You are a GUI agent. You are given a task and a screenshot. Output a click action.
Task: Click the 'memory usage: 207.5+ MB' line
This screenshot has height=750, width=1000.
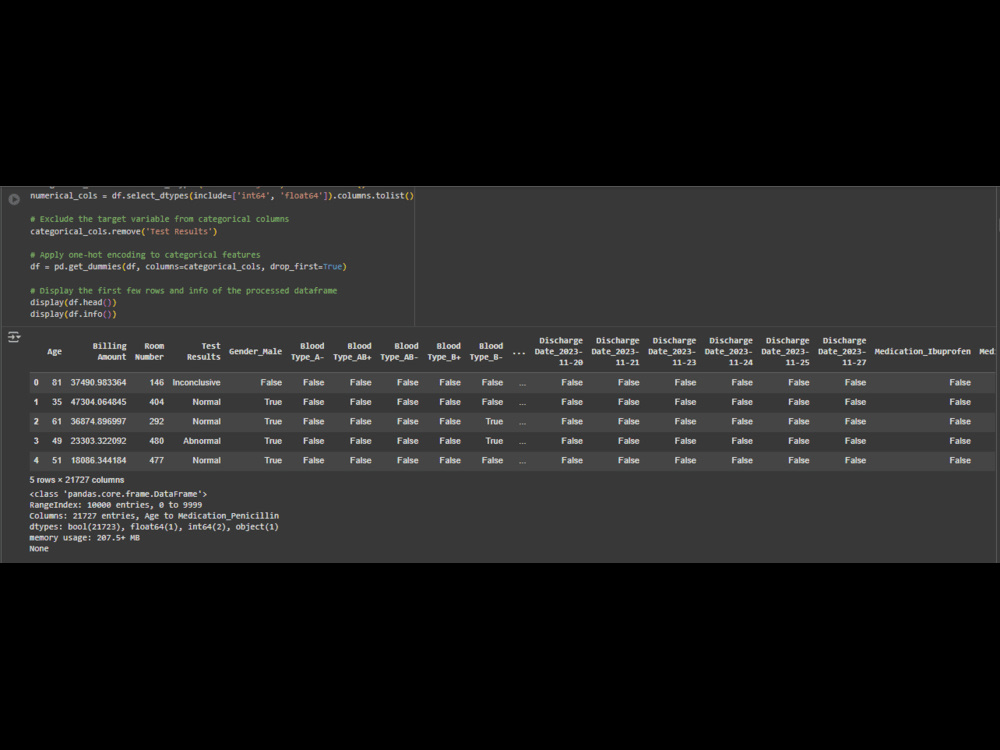[x=84, y=538]
